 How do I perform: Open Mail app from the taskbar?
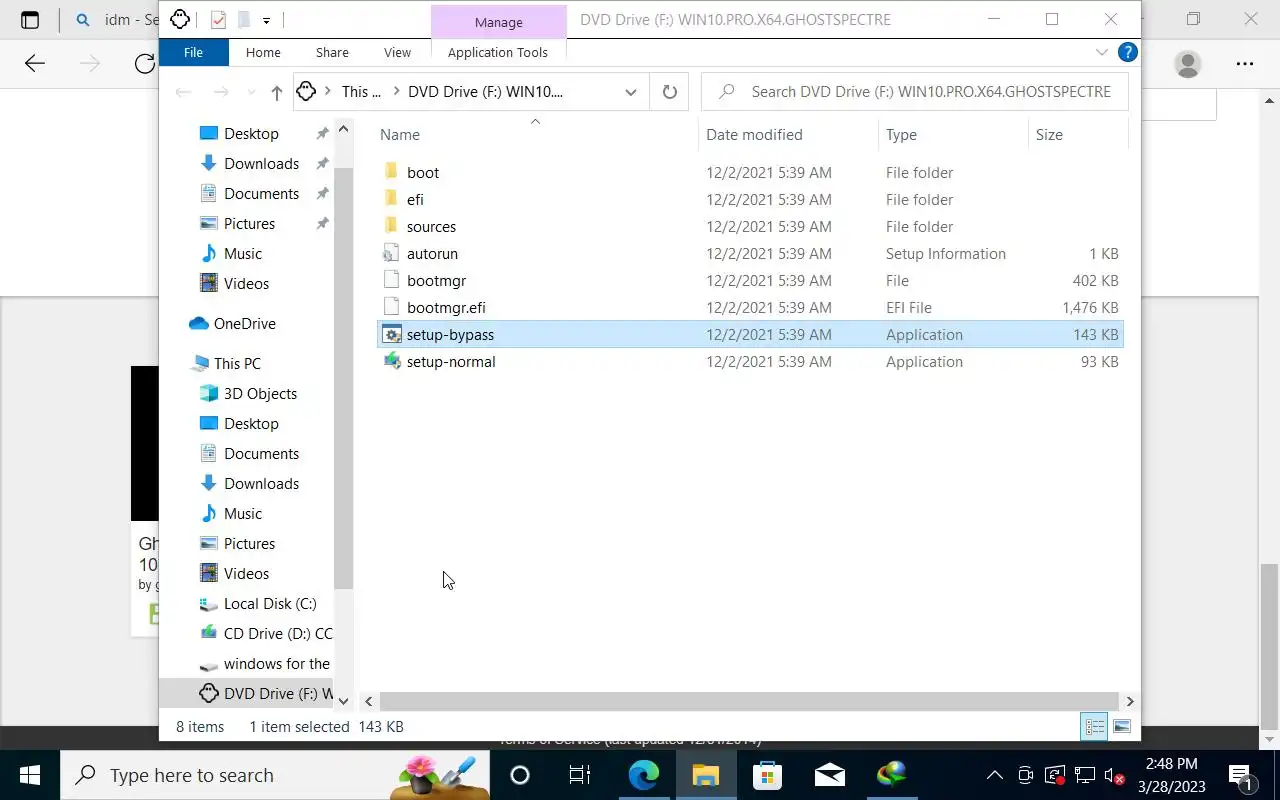coord(829,775)
